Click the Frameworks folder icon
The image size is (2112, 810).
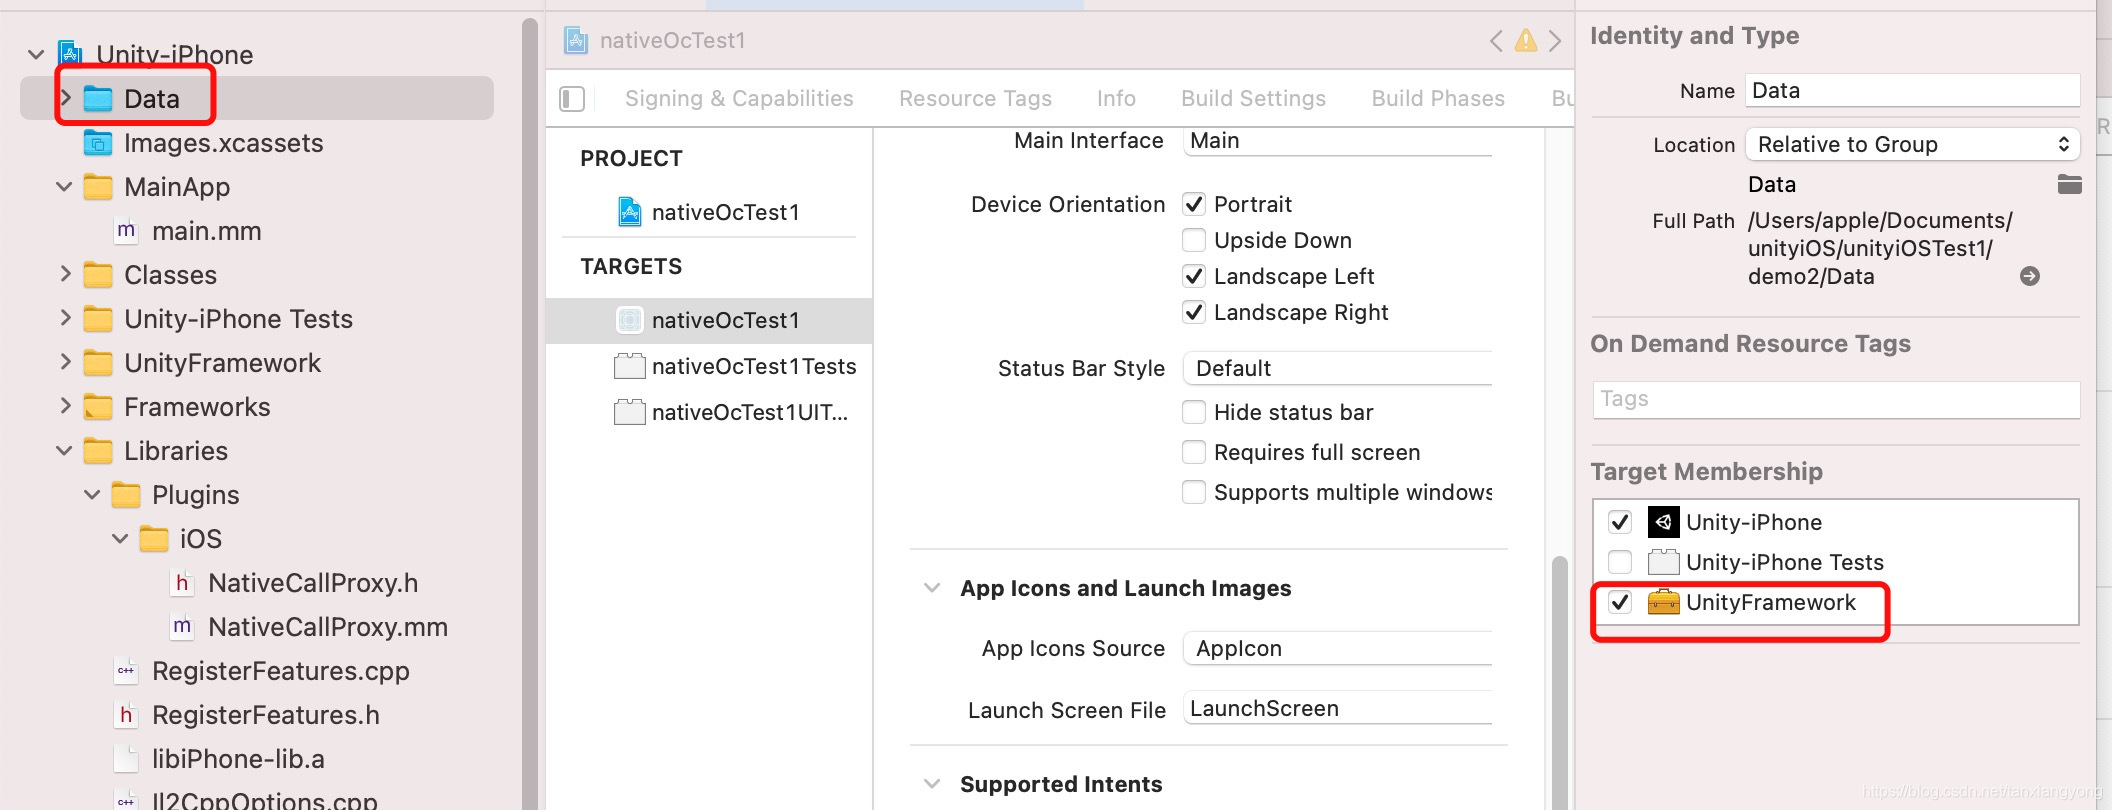pos(98,406)
